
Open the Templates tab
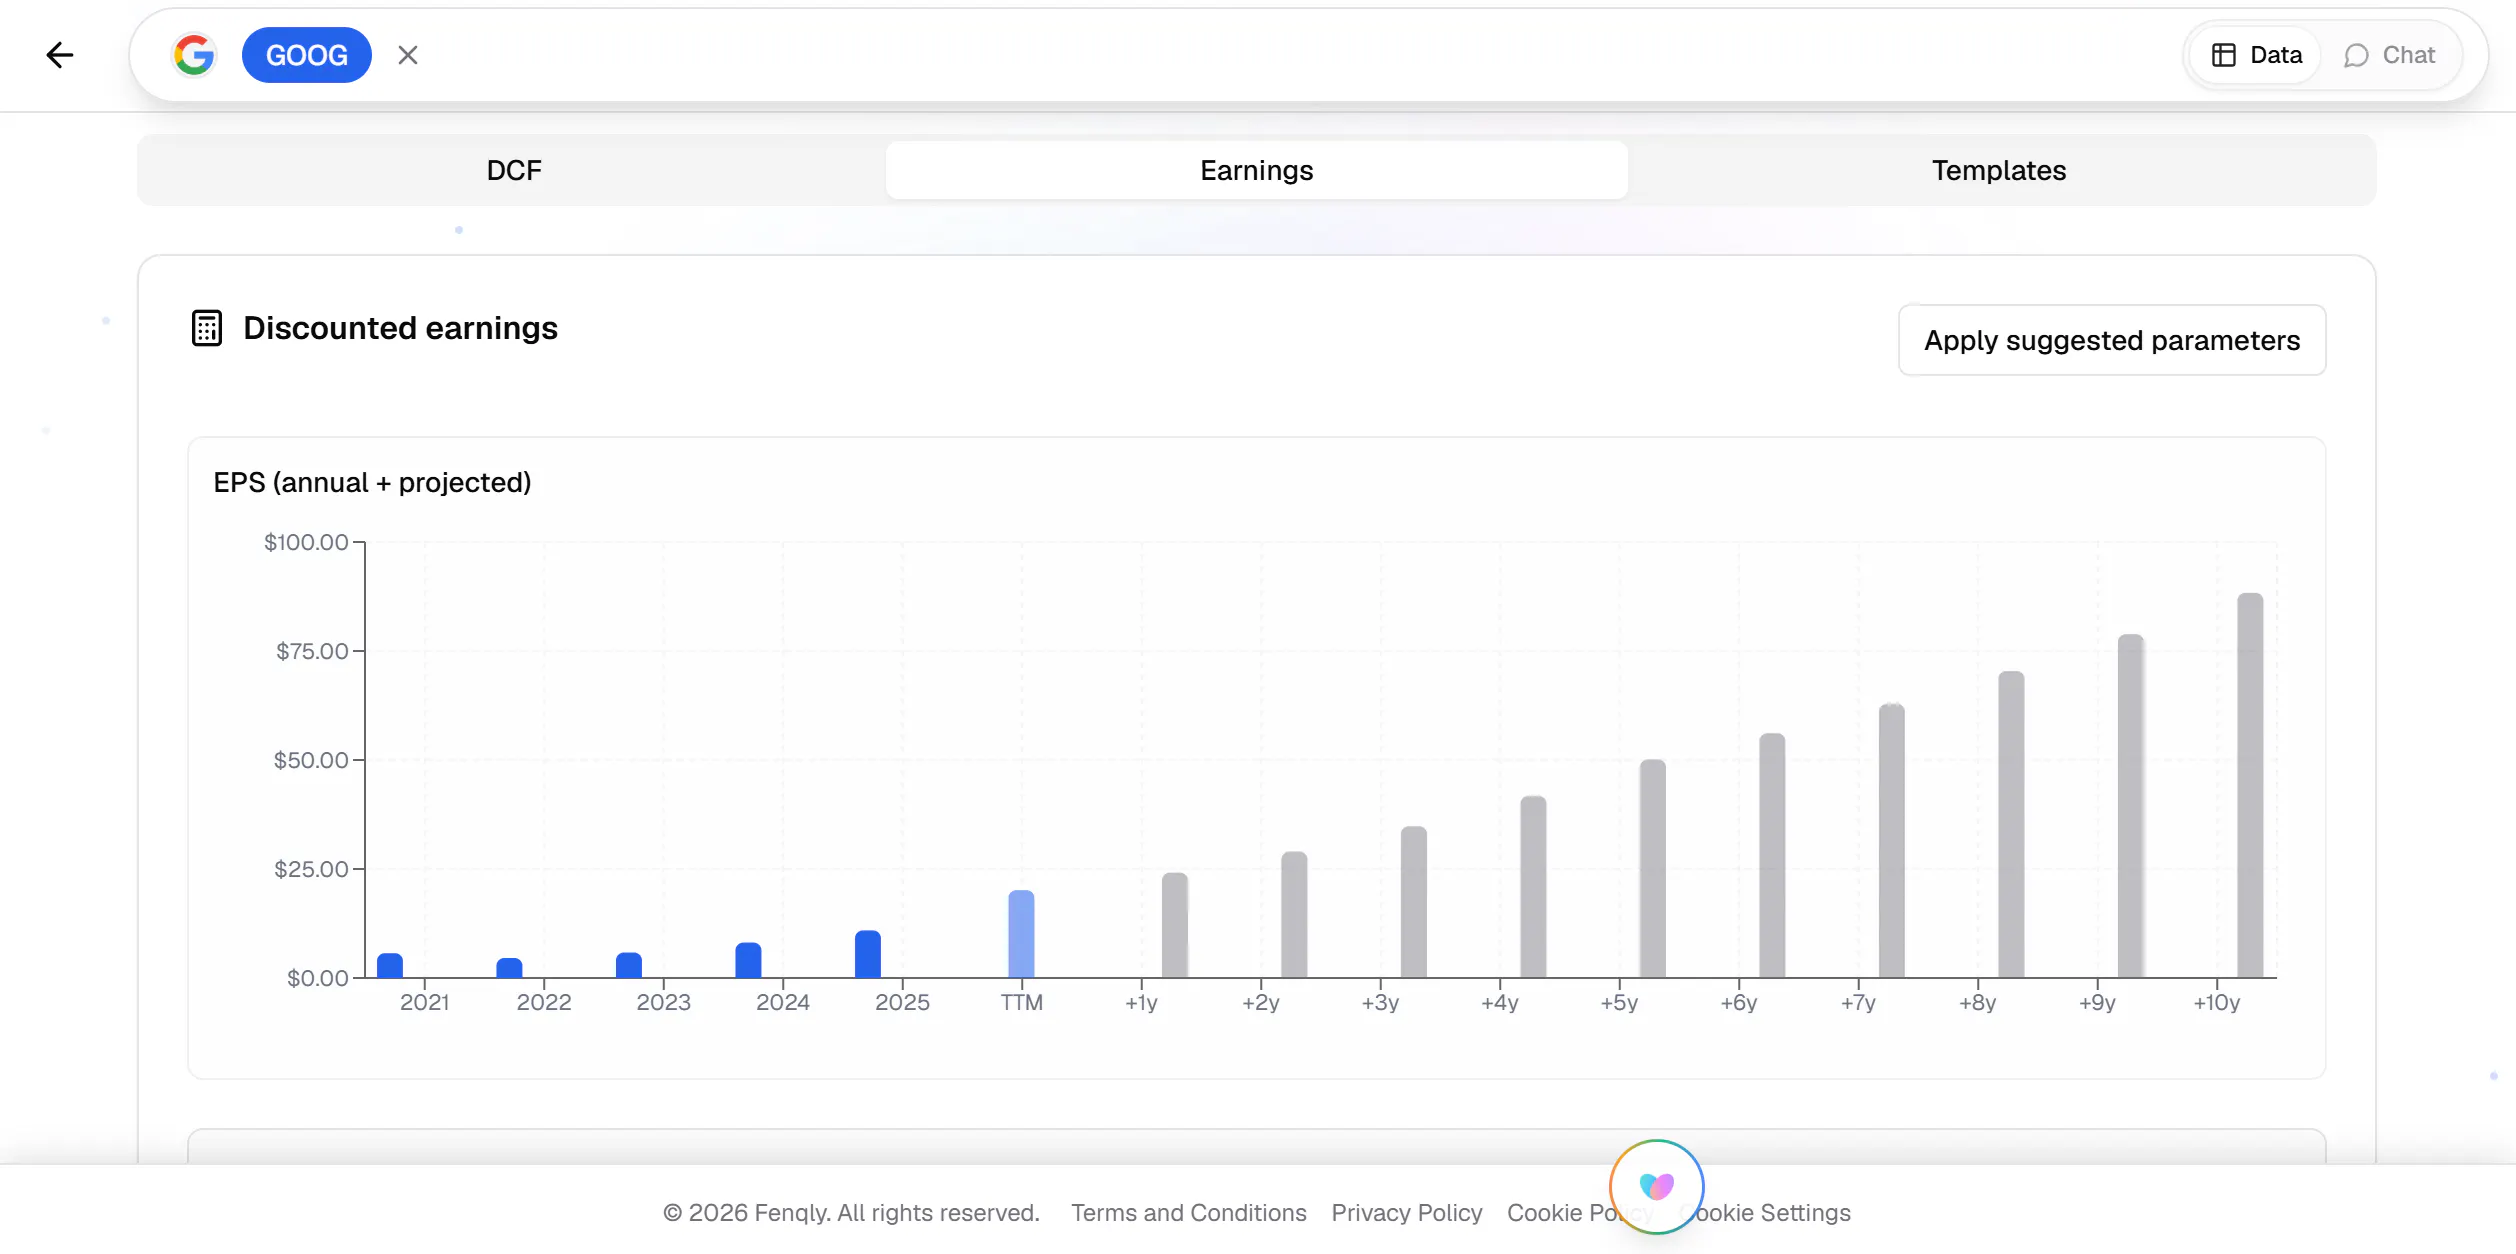1999,170
